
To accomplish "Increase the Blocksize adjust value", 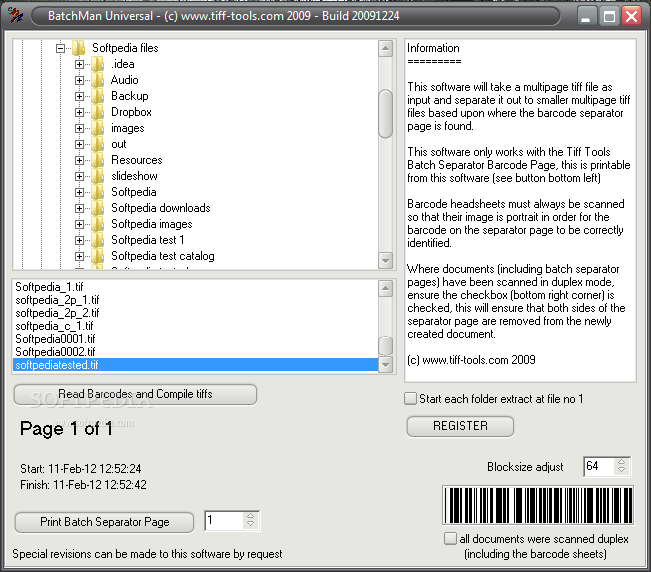I will (622, 462).
